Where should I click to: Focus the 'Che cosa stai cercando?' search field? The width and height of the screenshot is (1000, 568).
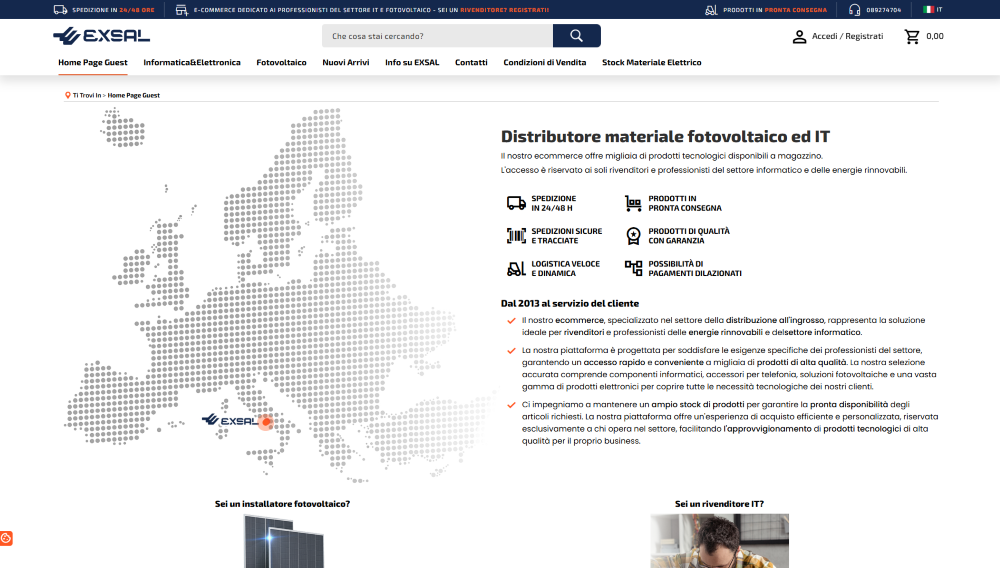click(x=437, y=36)
